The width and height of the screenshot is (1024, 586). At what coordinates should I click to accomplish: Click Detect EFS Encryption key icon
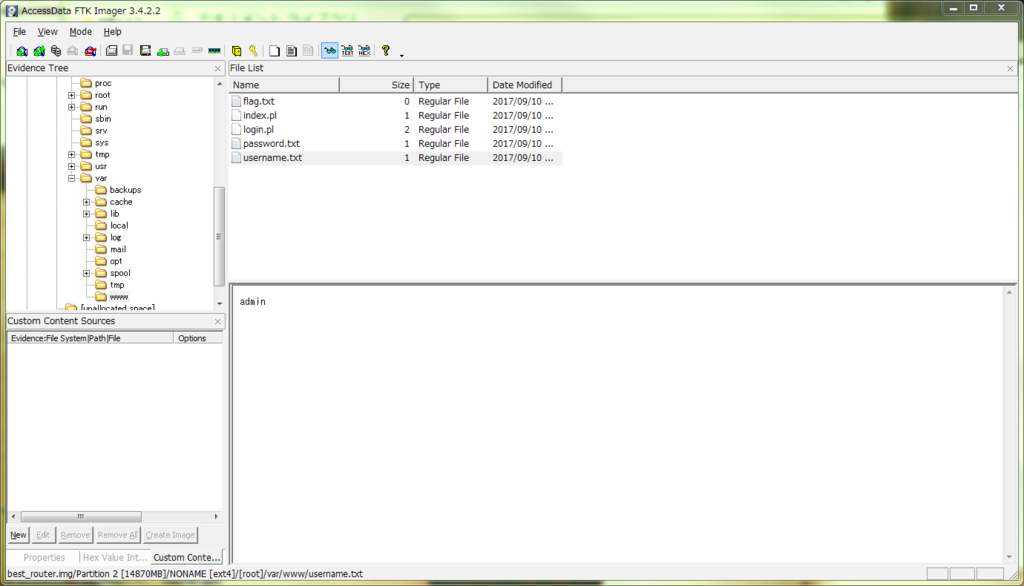coord(253,50)
